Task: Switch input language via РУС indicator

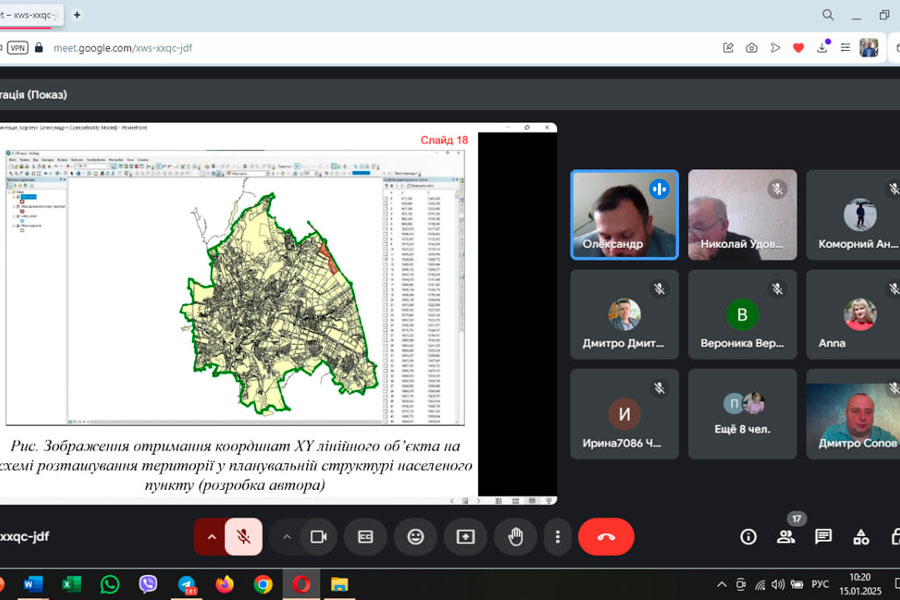Action: point(820,584)
